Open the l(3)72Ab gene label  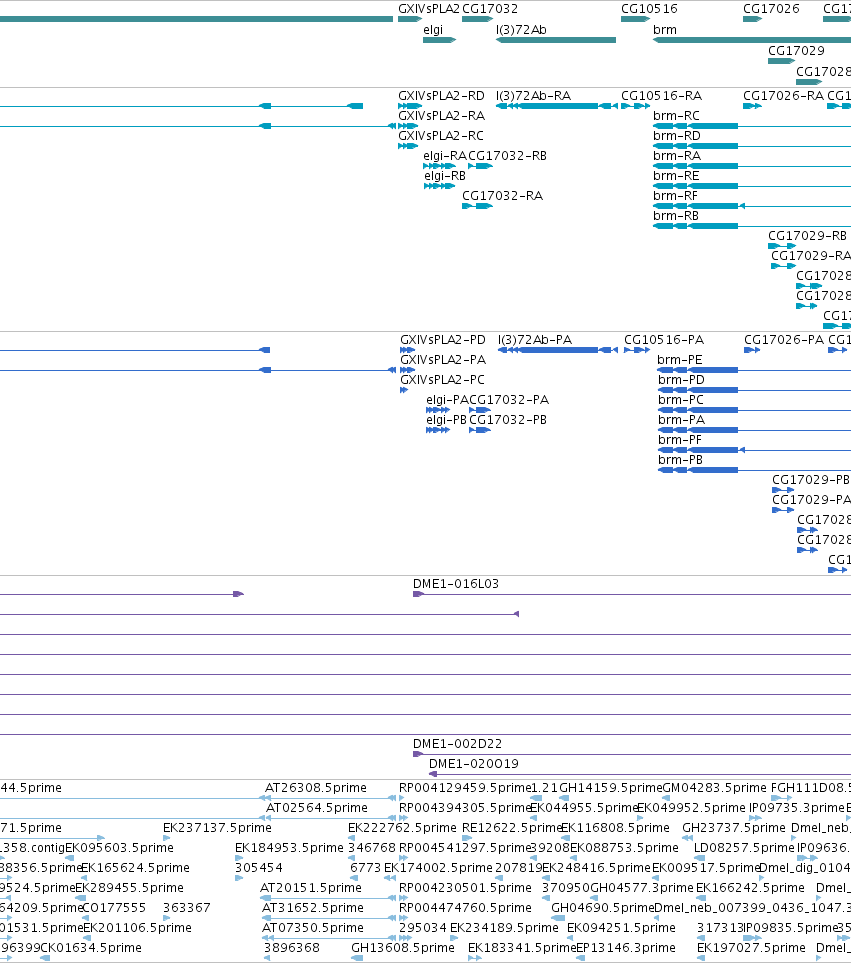pos(521,30)
